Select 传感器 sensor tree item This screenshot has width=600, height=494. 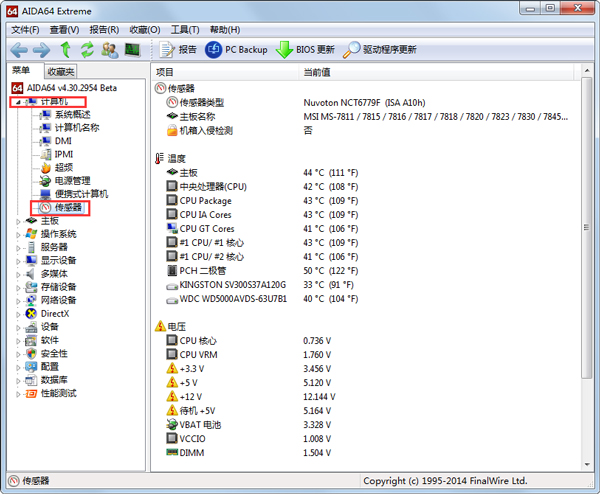[61, 207]
